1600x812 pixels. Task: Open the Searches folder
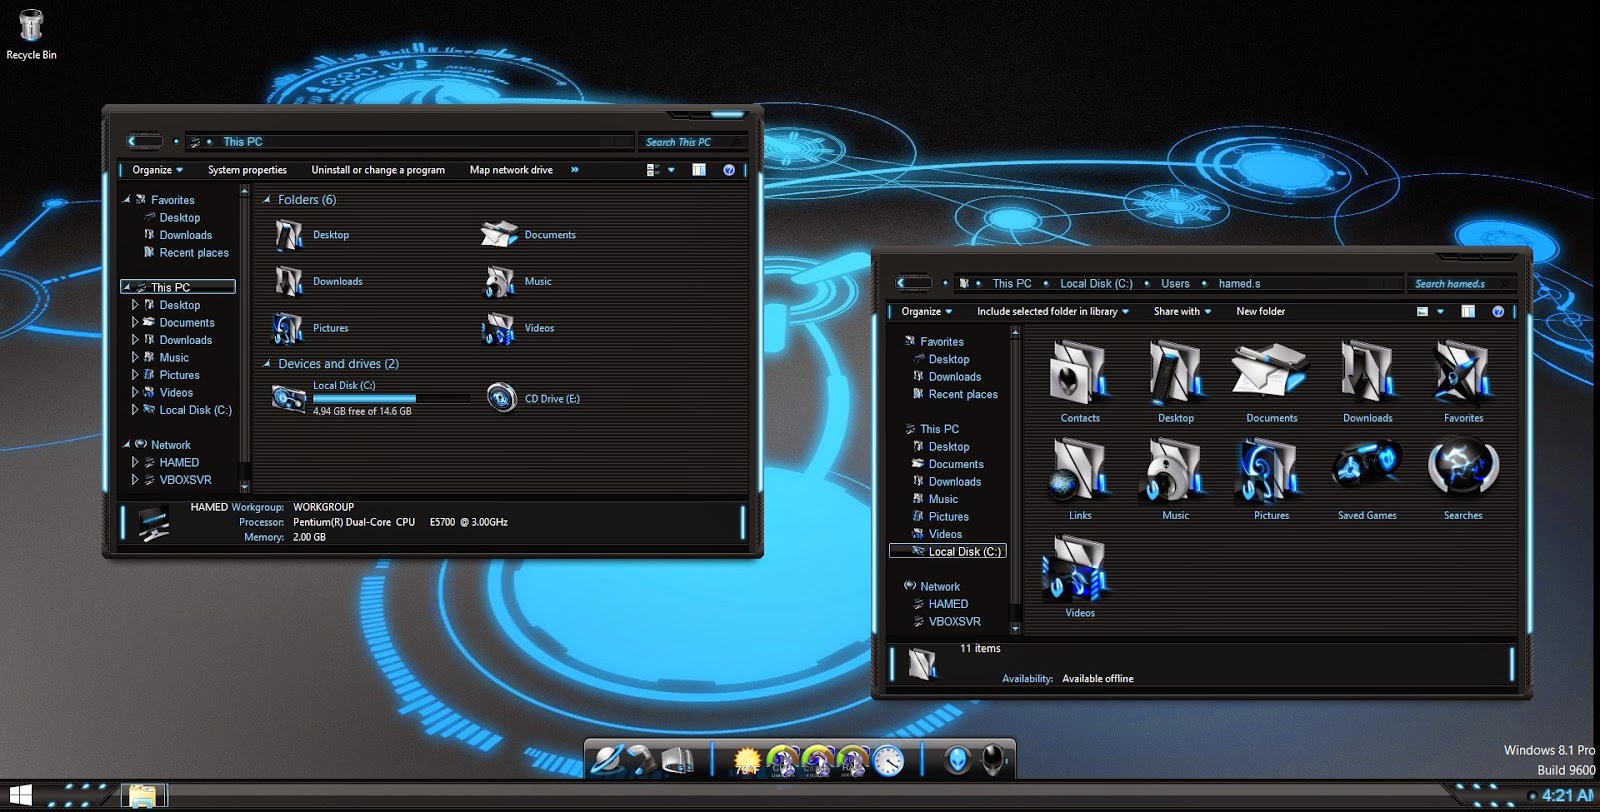click(1462, 467)
